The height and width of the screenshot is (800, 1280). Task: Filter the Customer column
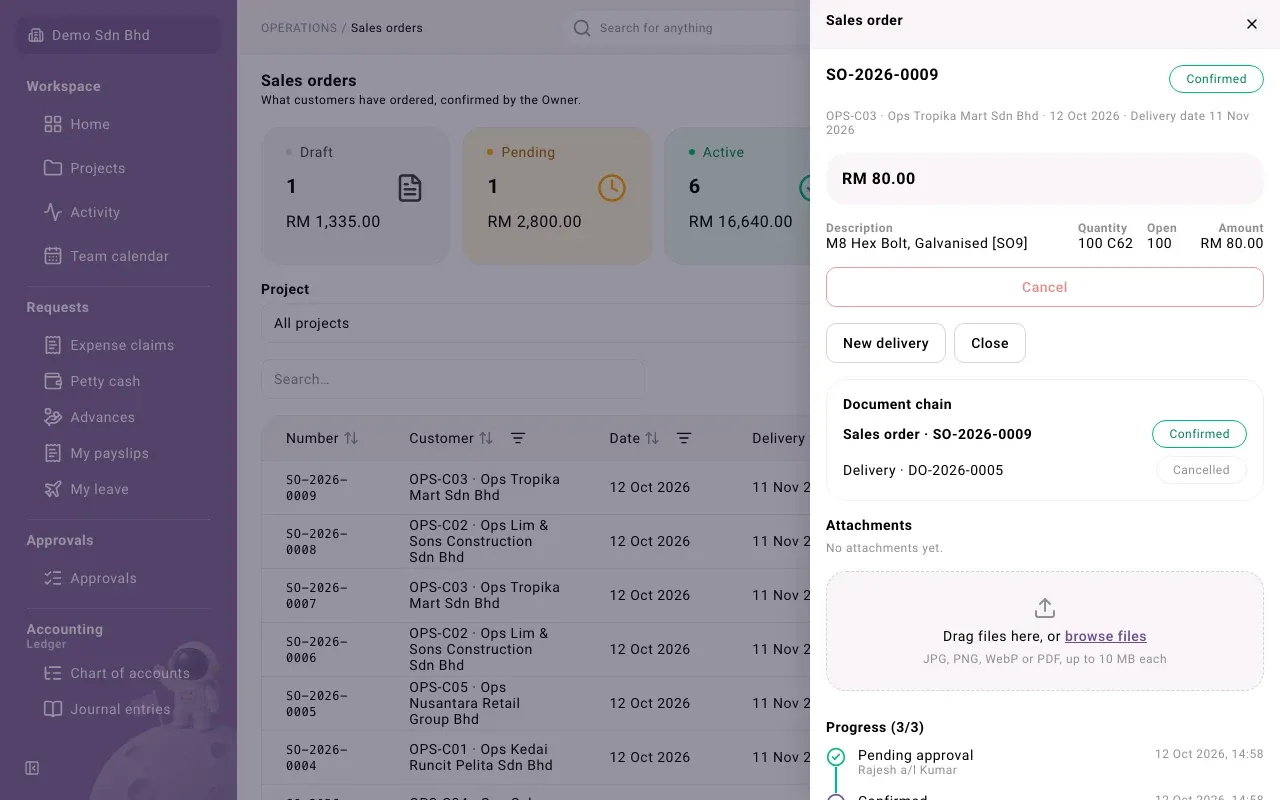[x=518, y=438]
